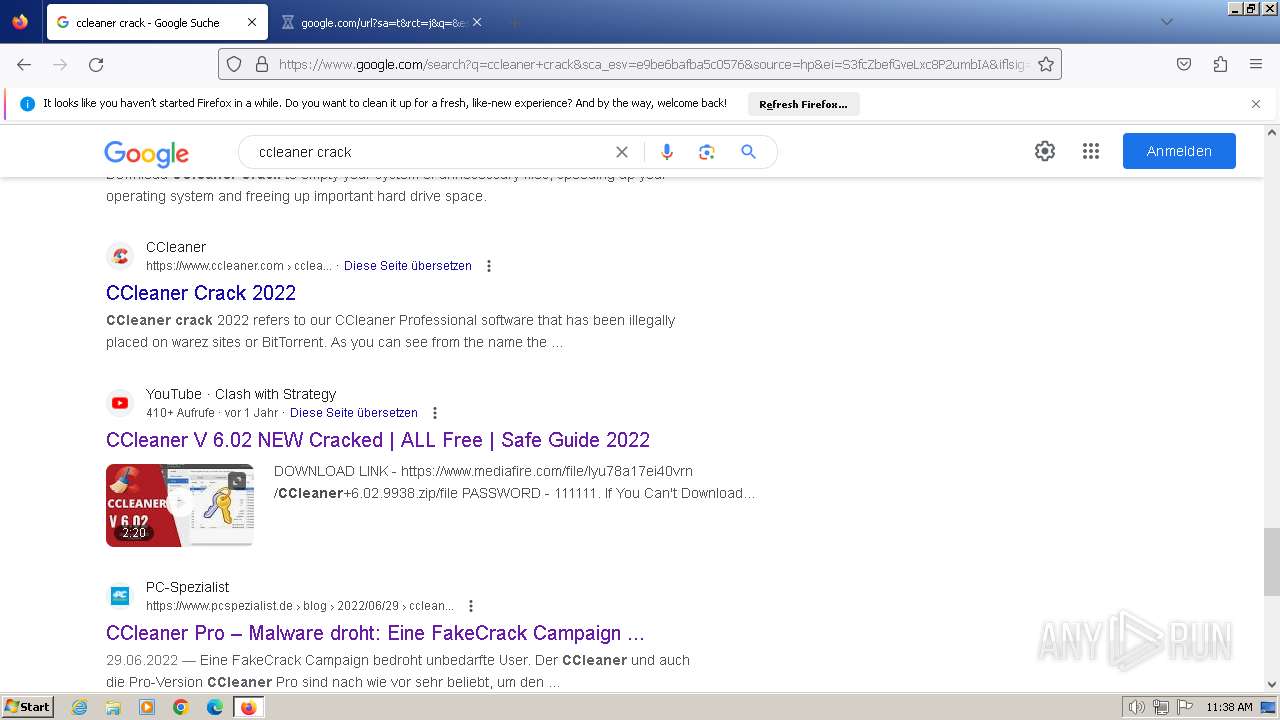The height and width of the screenshot is (720, 1280).
Task: Open the Windows Start menu
Action: point(28,707)
